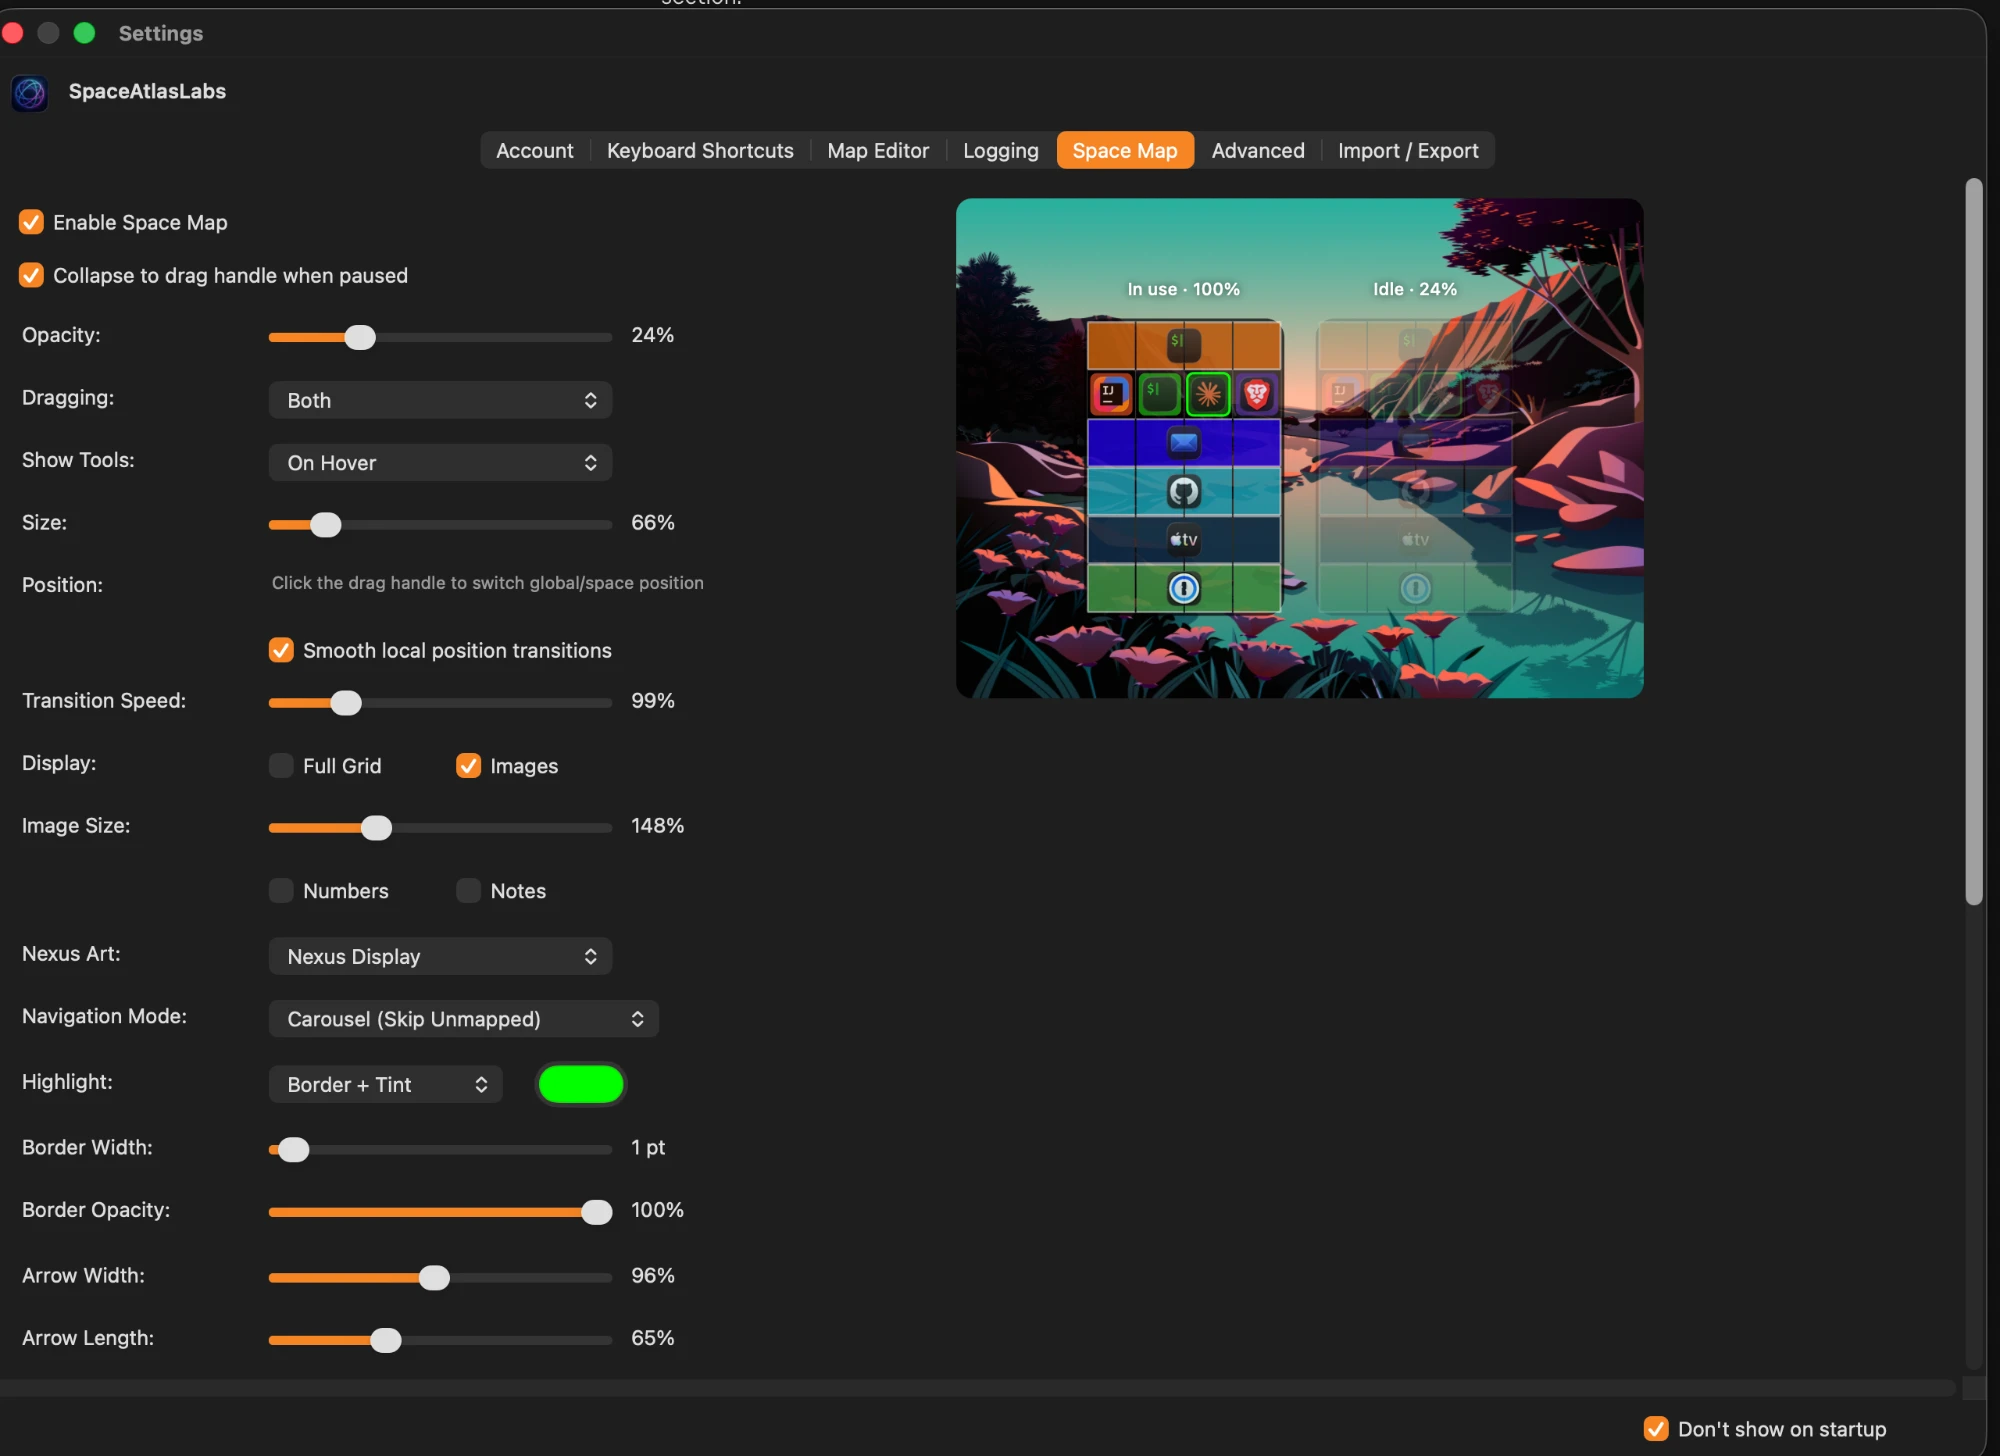Click the Border Opacity slider knob
The width and height of the screenshot is (2000, 1456).
(x=597, y=1212)
